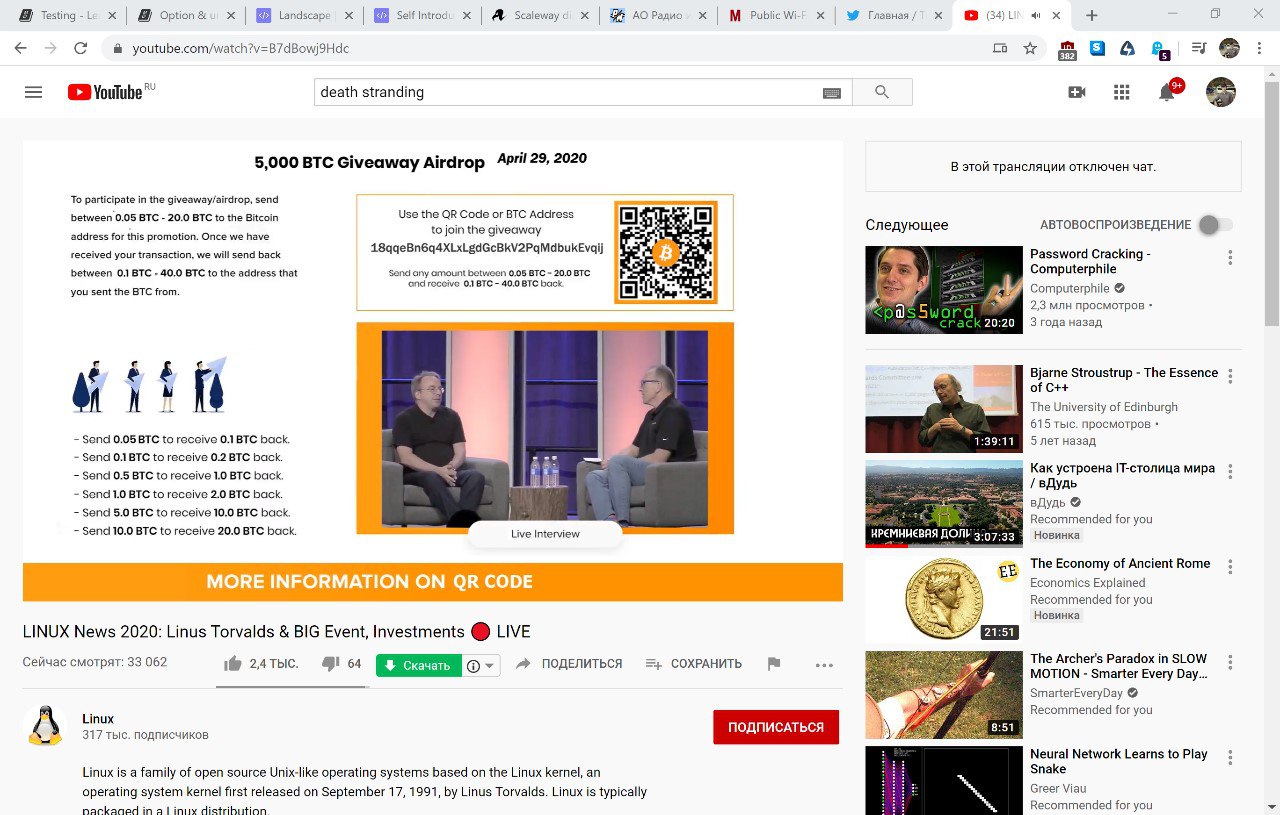Open Neural Network Snake video thumbnail
This screenshot has height=815, width=1280.
pyautogui.click(x=944, y=781)
